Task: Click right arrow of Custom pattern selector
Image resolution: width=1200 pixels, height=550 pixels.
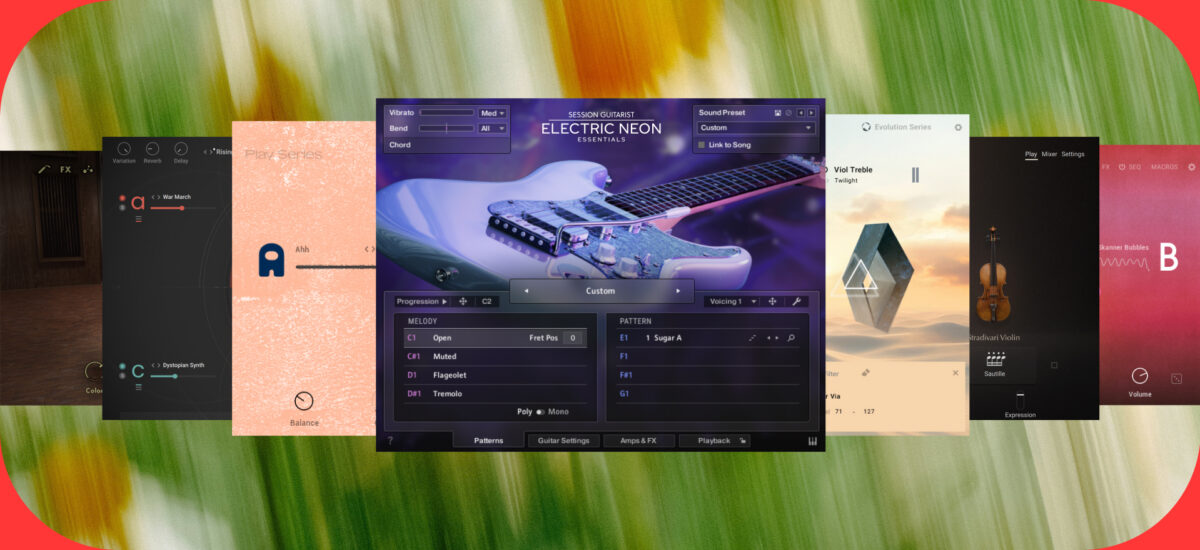Action: pos(678,291)
